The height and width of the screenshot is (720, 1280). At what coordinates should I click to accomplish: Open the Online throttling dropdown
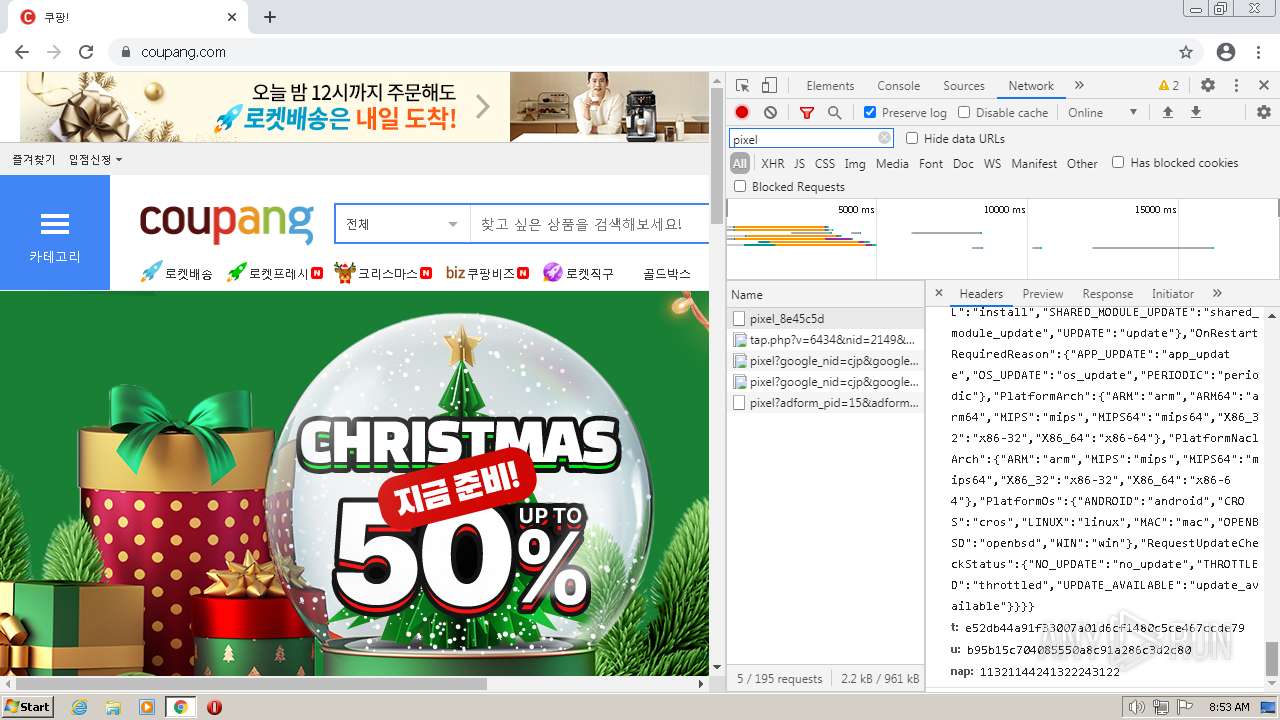pyautogui.click(x=1103, y=113)
